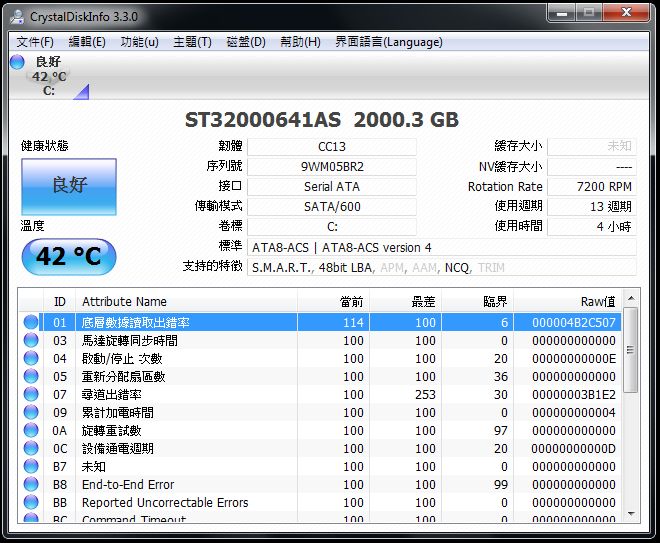This screenshot has width=660, height=543.
Task: Click the 最差 column header
Action: tap(405, 301)
